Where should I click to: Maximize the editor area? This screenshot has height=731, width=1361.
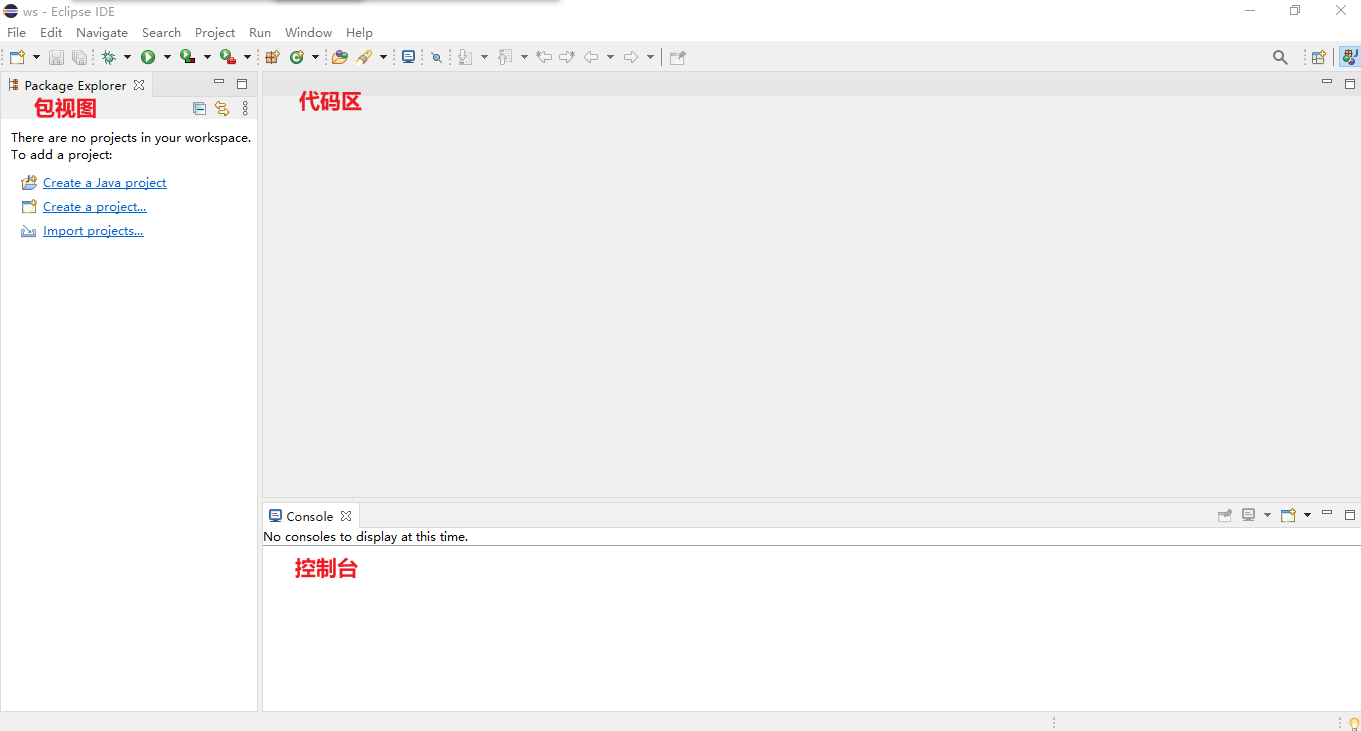pos(1350,84)
